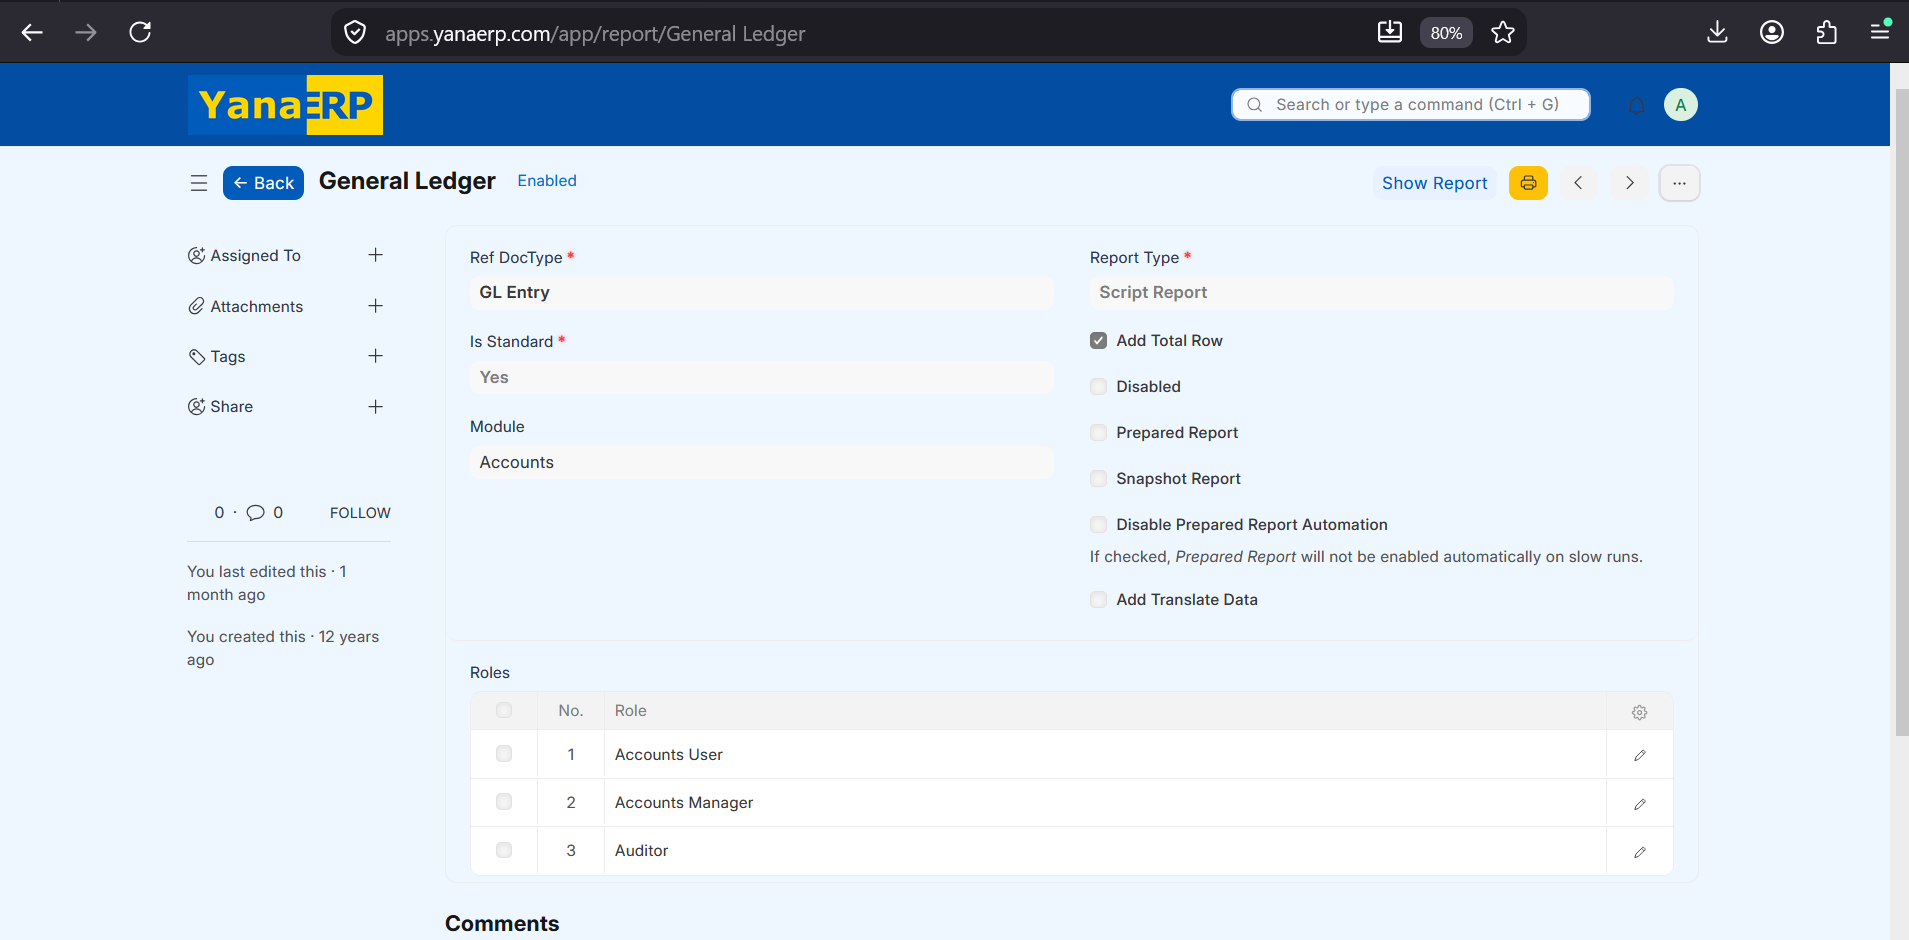Screen dimensions: 1909x940
Task: Click the Ref DocType field GL Entry
Action: [x=761, y=292]
